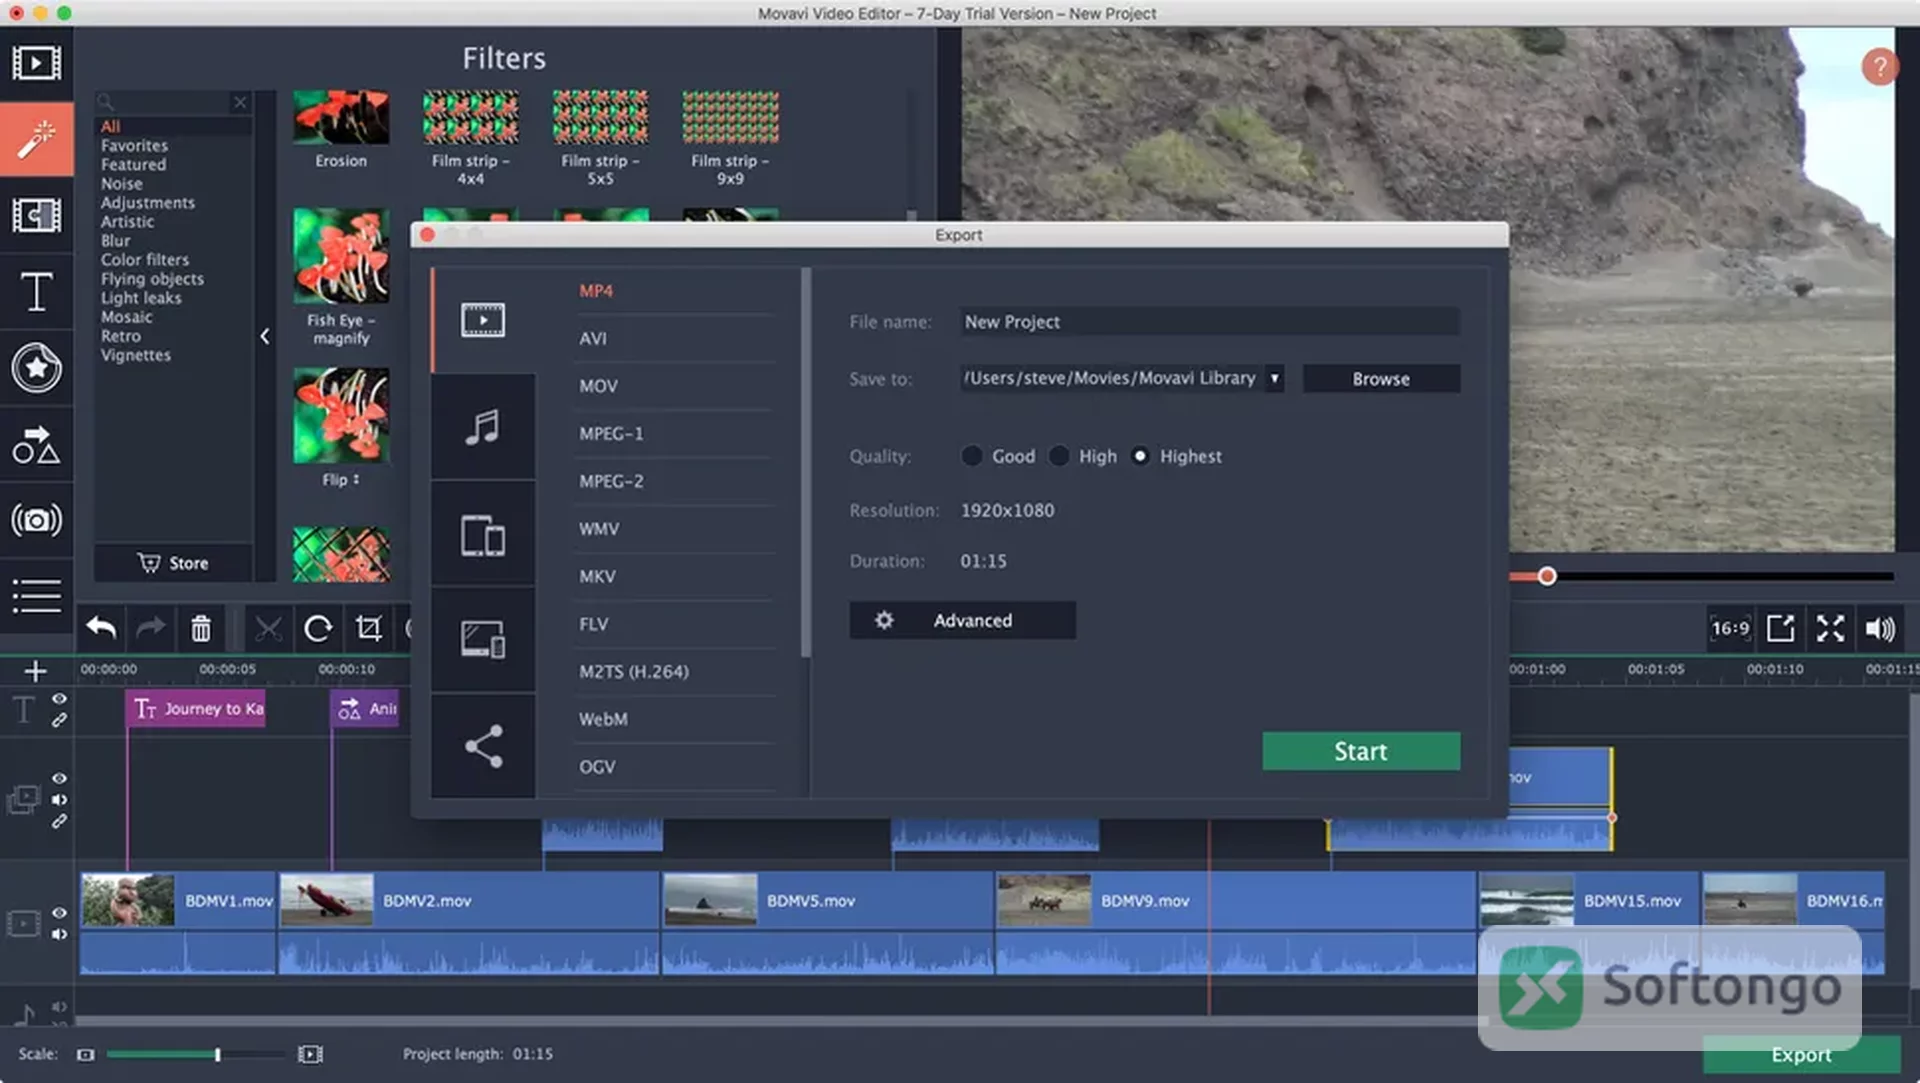Toggle main video track visibility eye
This screenshot has width=1920, height=1083.
[60, 913]
